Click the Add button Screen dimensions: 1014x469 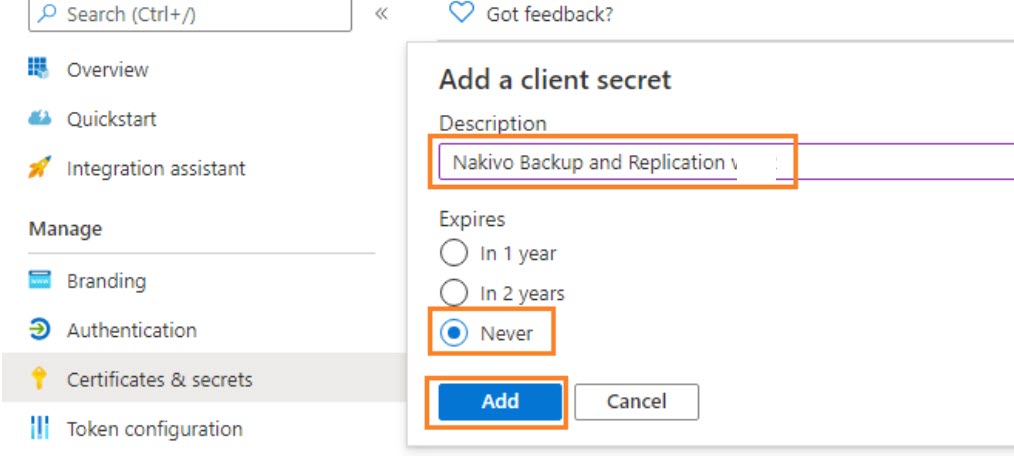click(500, 402)
